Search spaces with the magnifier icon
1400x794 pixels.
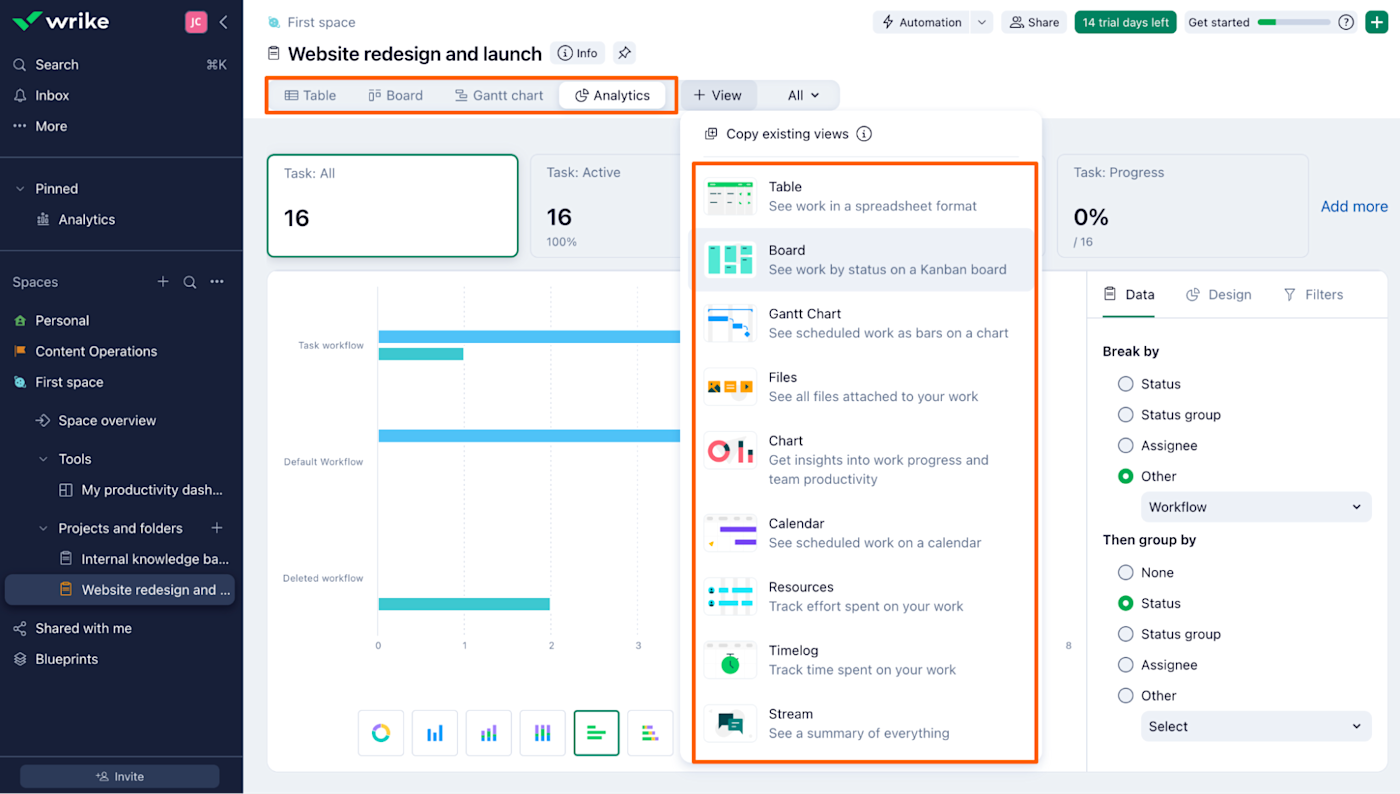pos(190,282)
